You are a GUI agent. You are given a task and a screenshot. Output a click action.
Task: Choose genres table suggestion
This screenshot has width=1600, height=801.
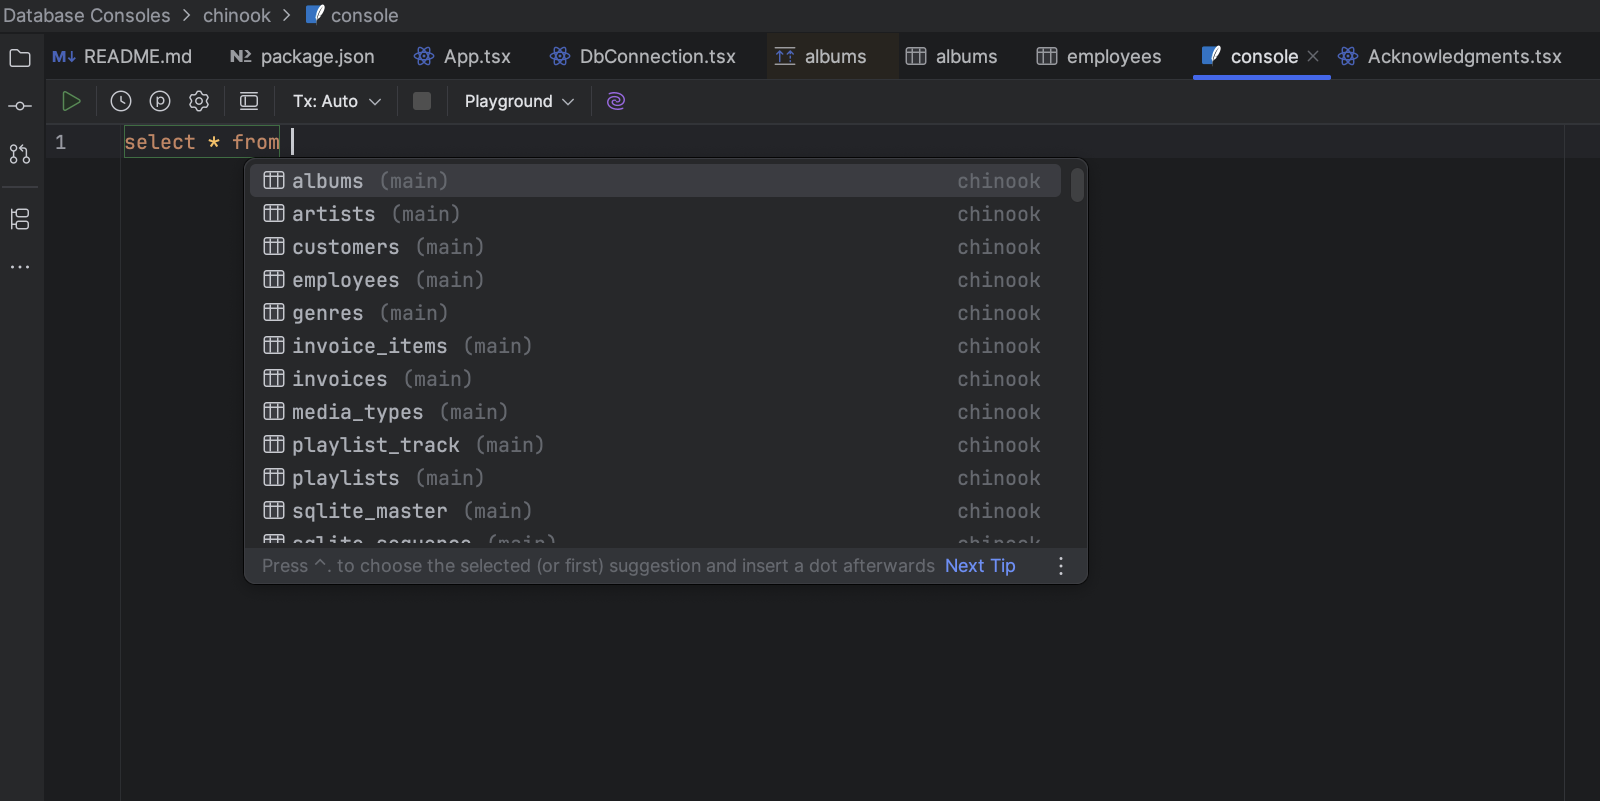[x=655, y=313]
